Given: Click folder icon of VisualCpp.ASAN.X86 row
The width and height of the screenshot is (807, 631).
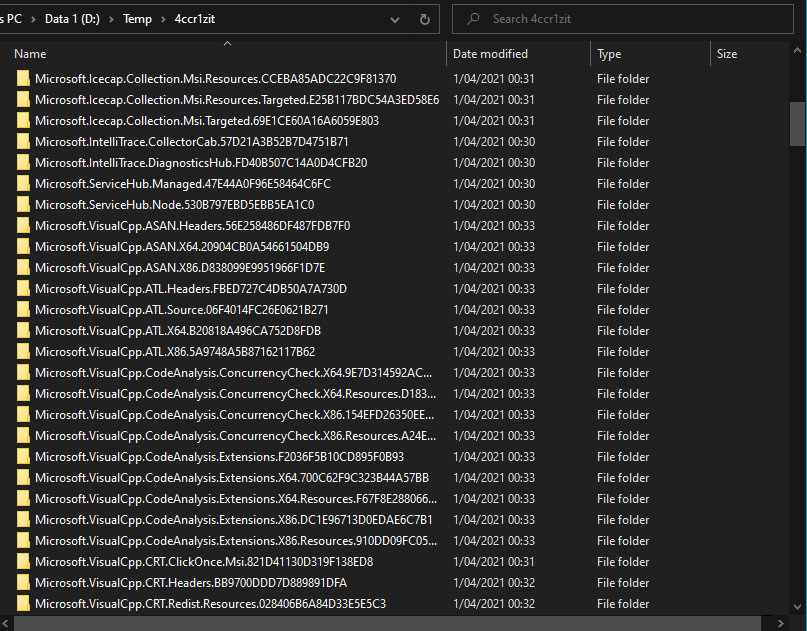Looking at the screenshot, I should pos(23,268).
